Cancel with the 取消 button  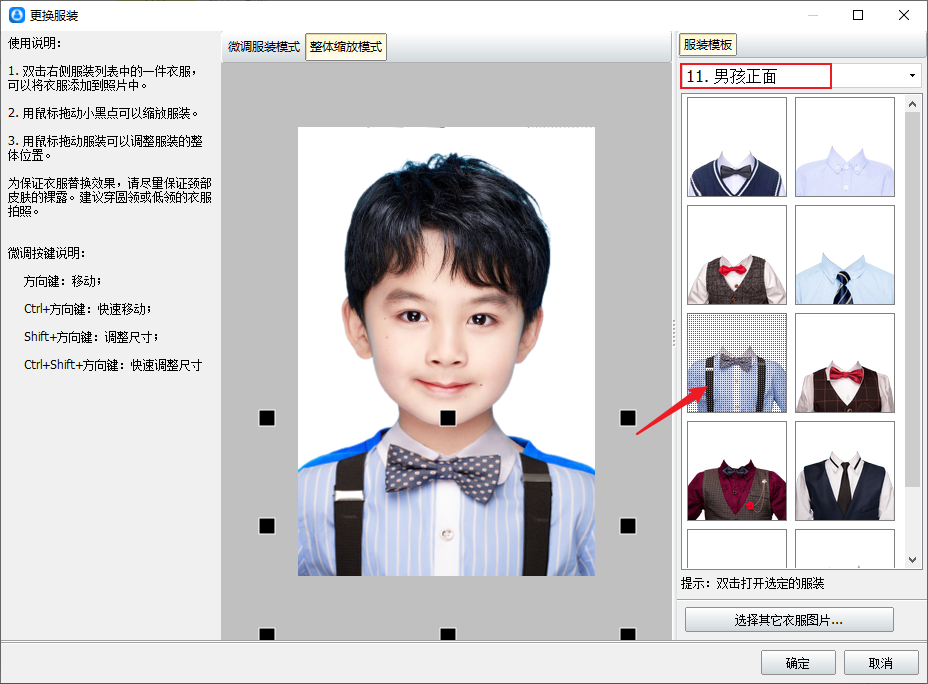coord(881,663)
